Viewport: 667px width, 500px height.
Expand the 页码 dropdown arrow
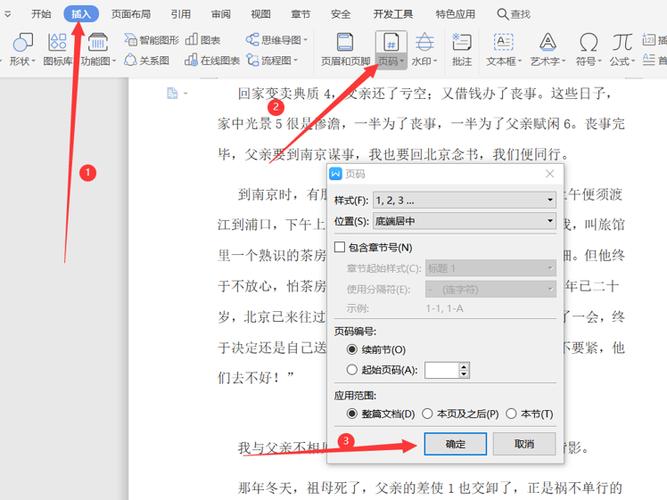(402, 62)
